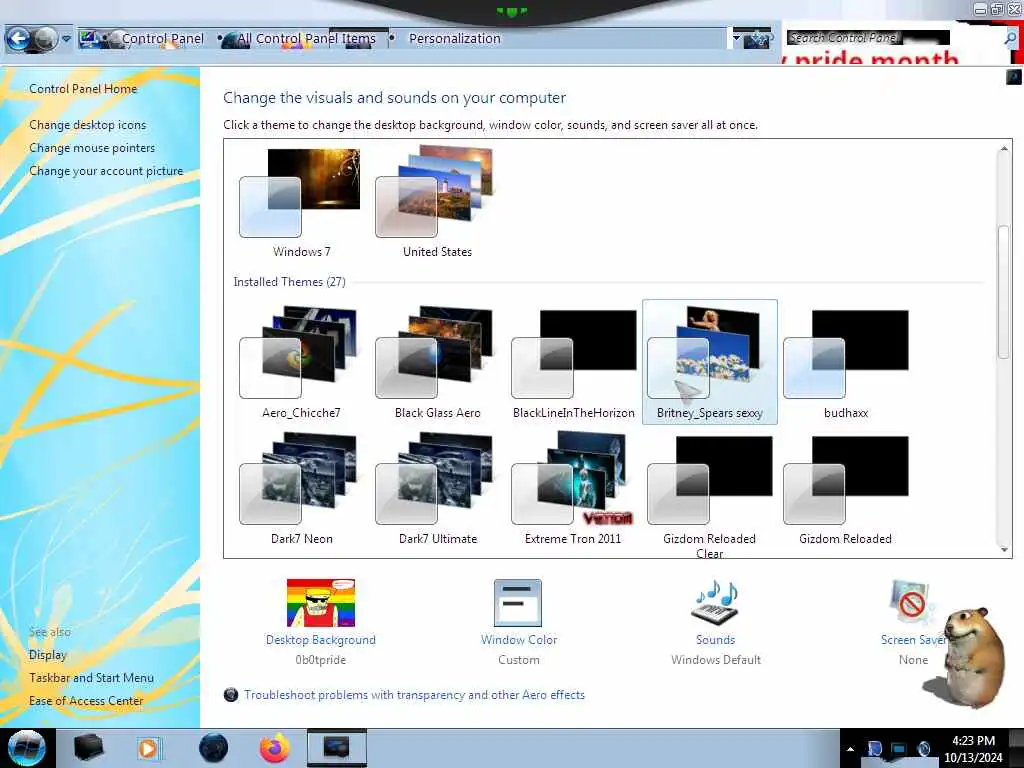
Task: Open Change desktop icons
Action: pyautogui.click(x=88, y=125)
